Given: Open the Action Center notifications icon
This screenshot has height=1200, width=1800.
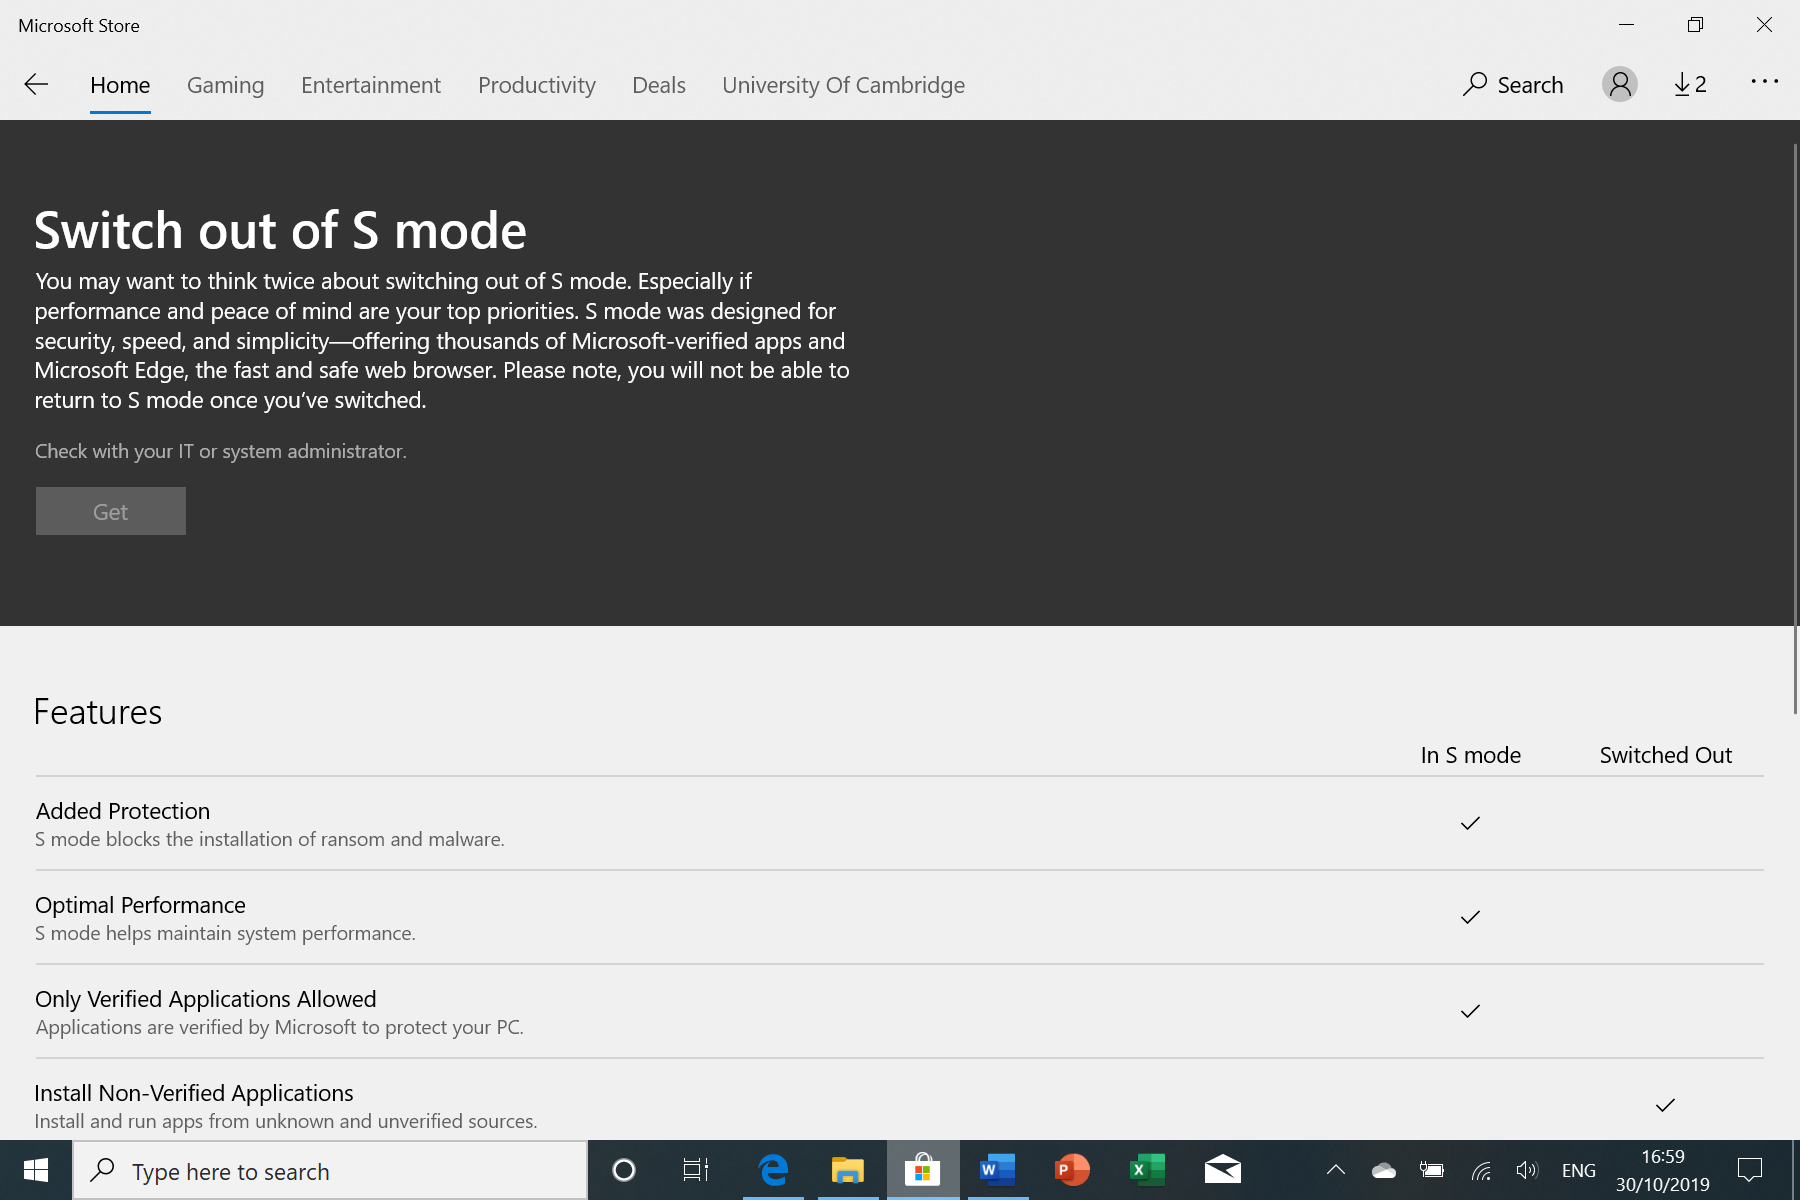Looking at the screenshot, I should point(1750,1170).
